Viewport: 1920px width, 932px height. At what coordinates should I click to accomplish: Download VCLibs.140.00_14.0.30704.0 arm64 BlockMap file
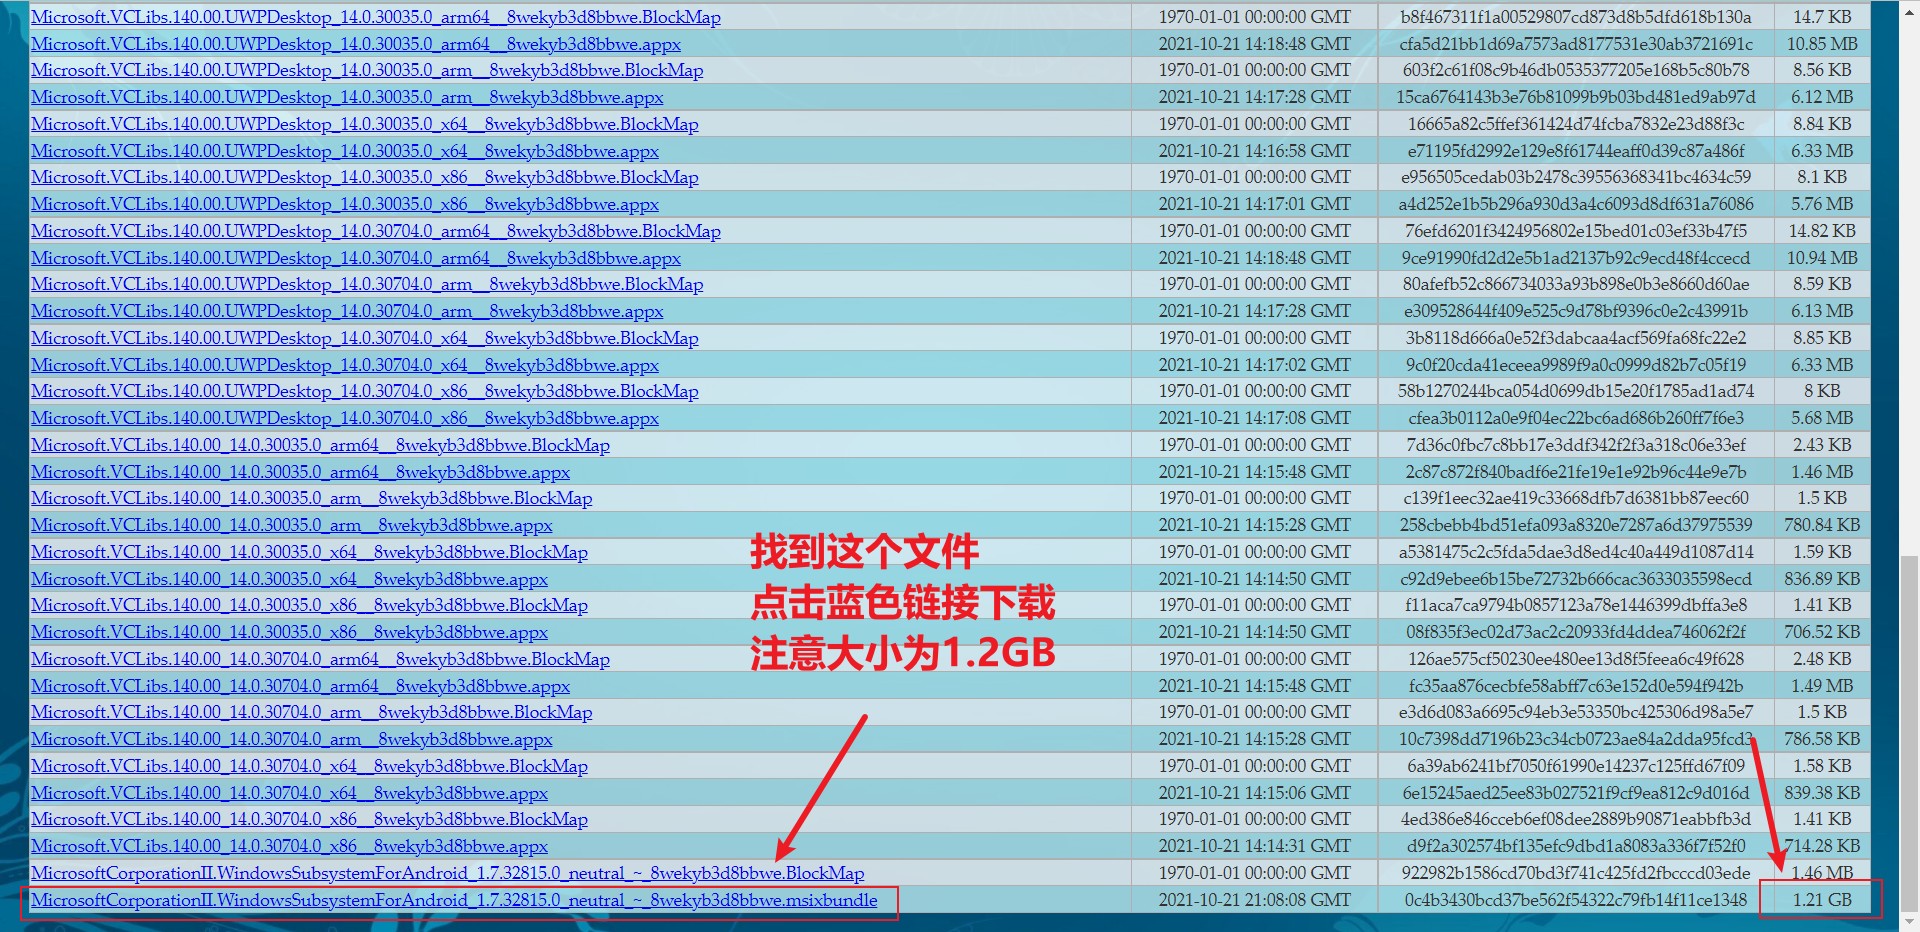tap(320, 659)
